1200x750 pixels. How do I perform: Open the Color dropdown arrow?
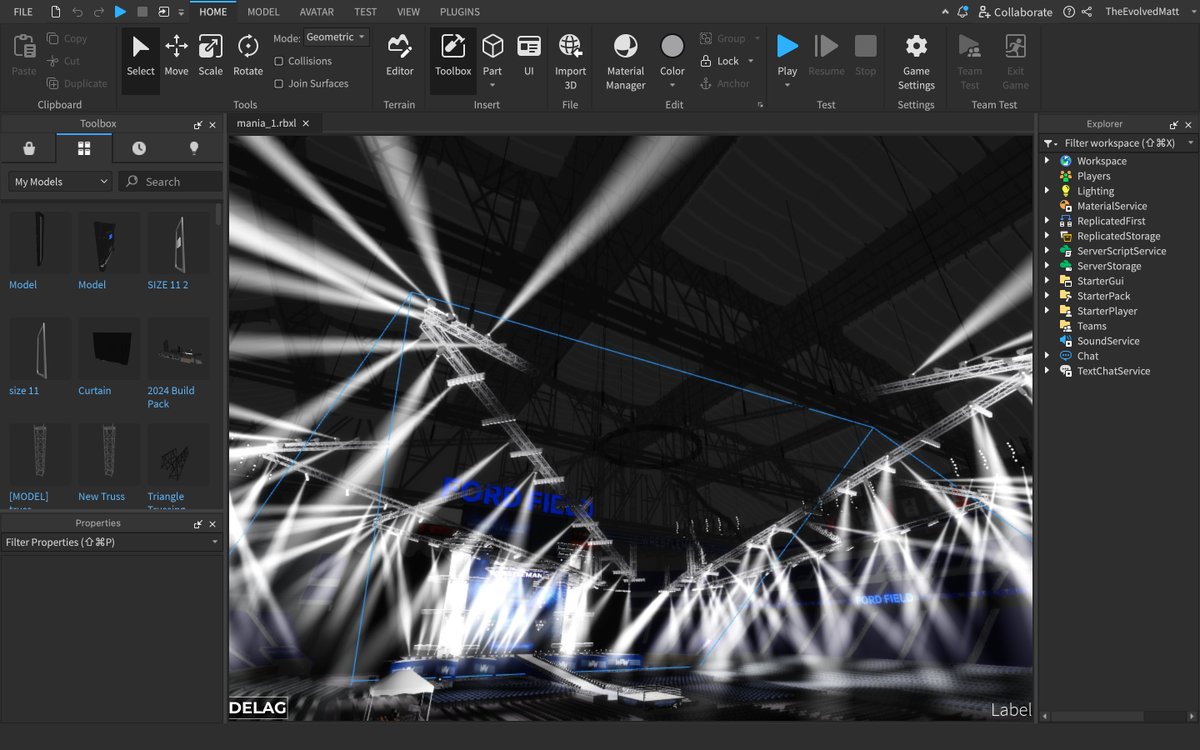tap(672, 85)
